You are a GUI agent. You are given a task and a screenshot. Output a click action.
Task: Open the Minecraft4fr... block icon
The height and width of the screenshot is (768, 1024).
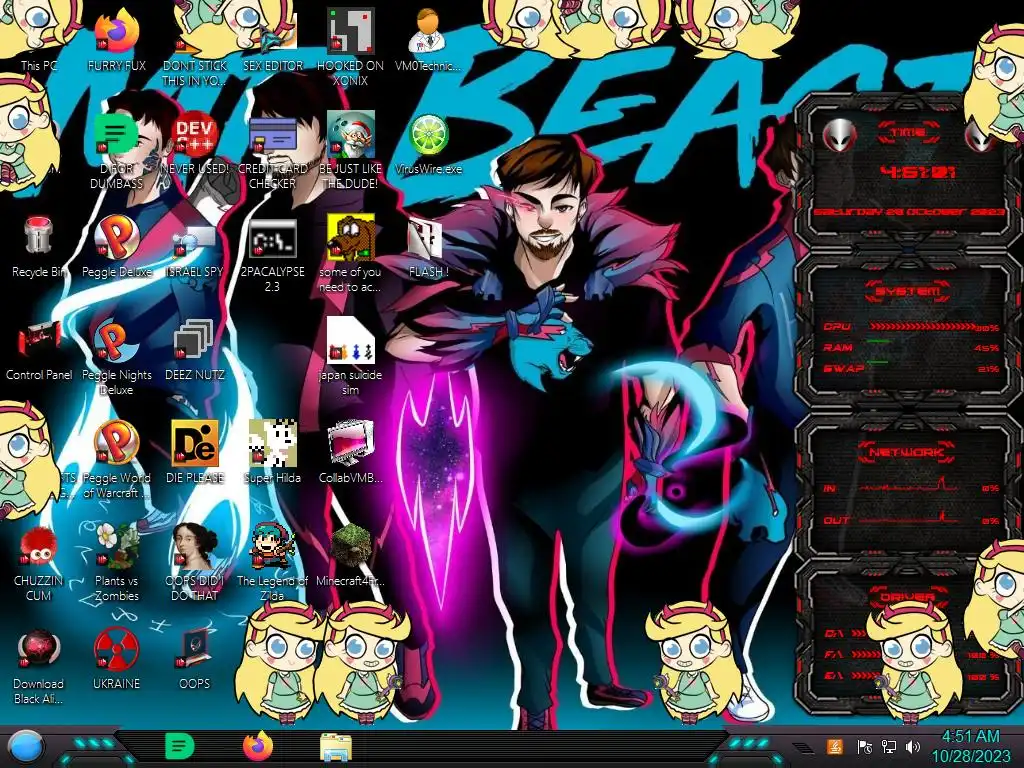coord(350,555)
